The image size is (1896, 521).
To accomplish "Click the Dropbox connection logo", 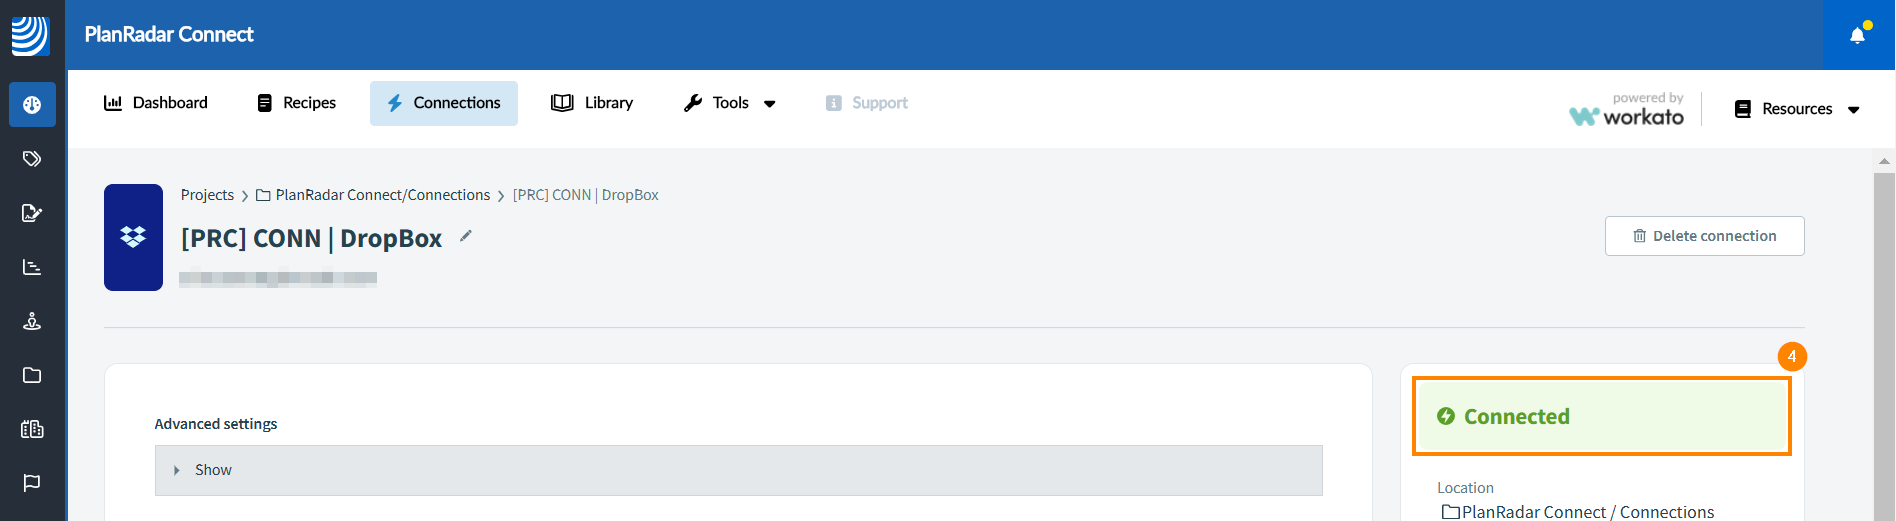I will click(133, 237).
